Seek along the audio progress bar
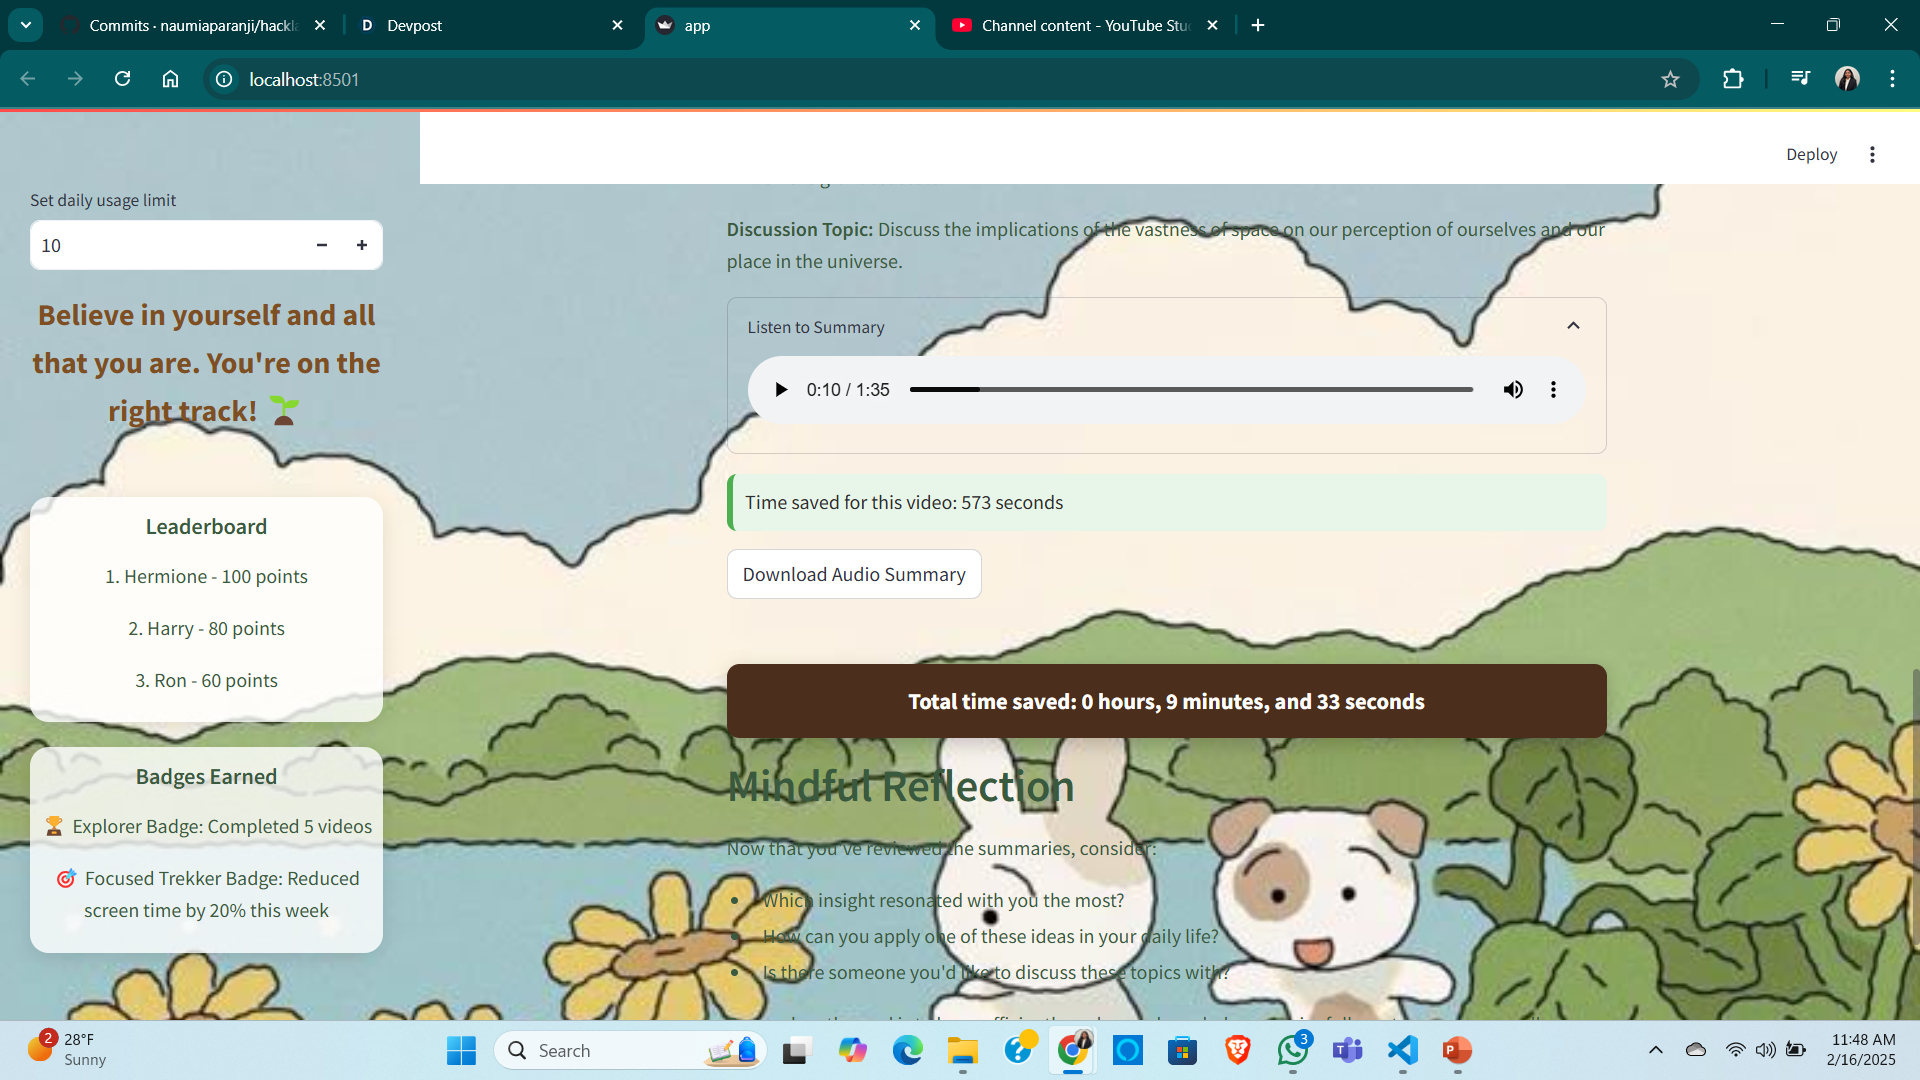This screenshot has height=1080, width=1920. (x=1190, y=389)
